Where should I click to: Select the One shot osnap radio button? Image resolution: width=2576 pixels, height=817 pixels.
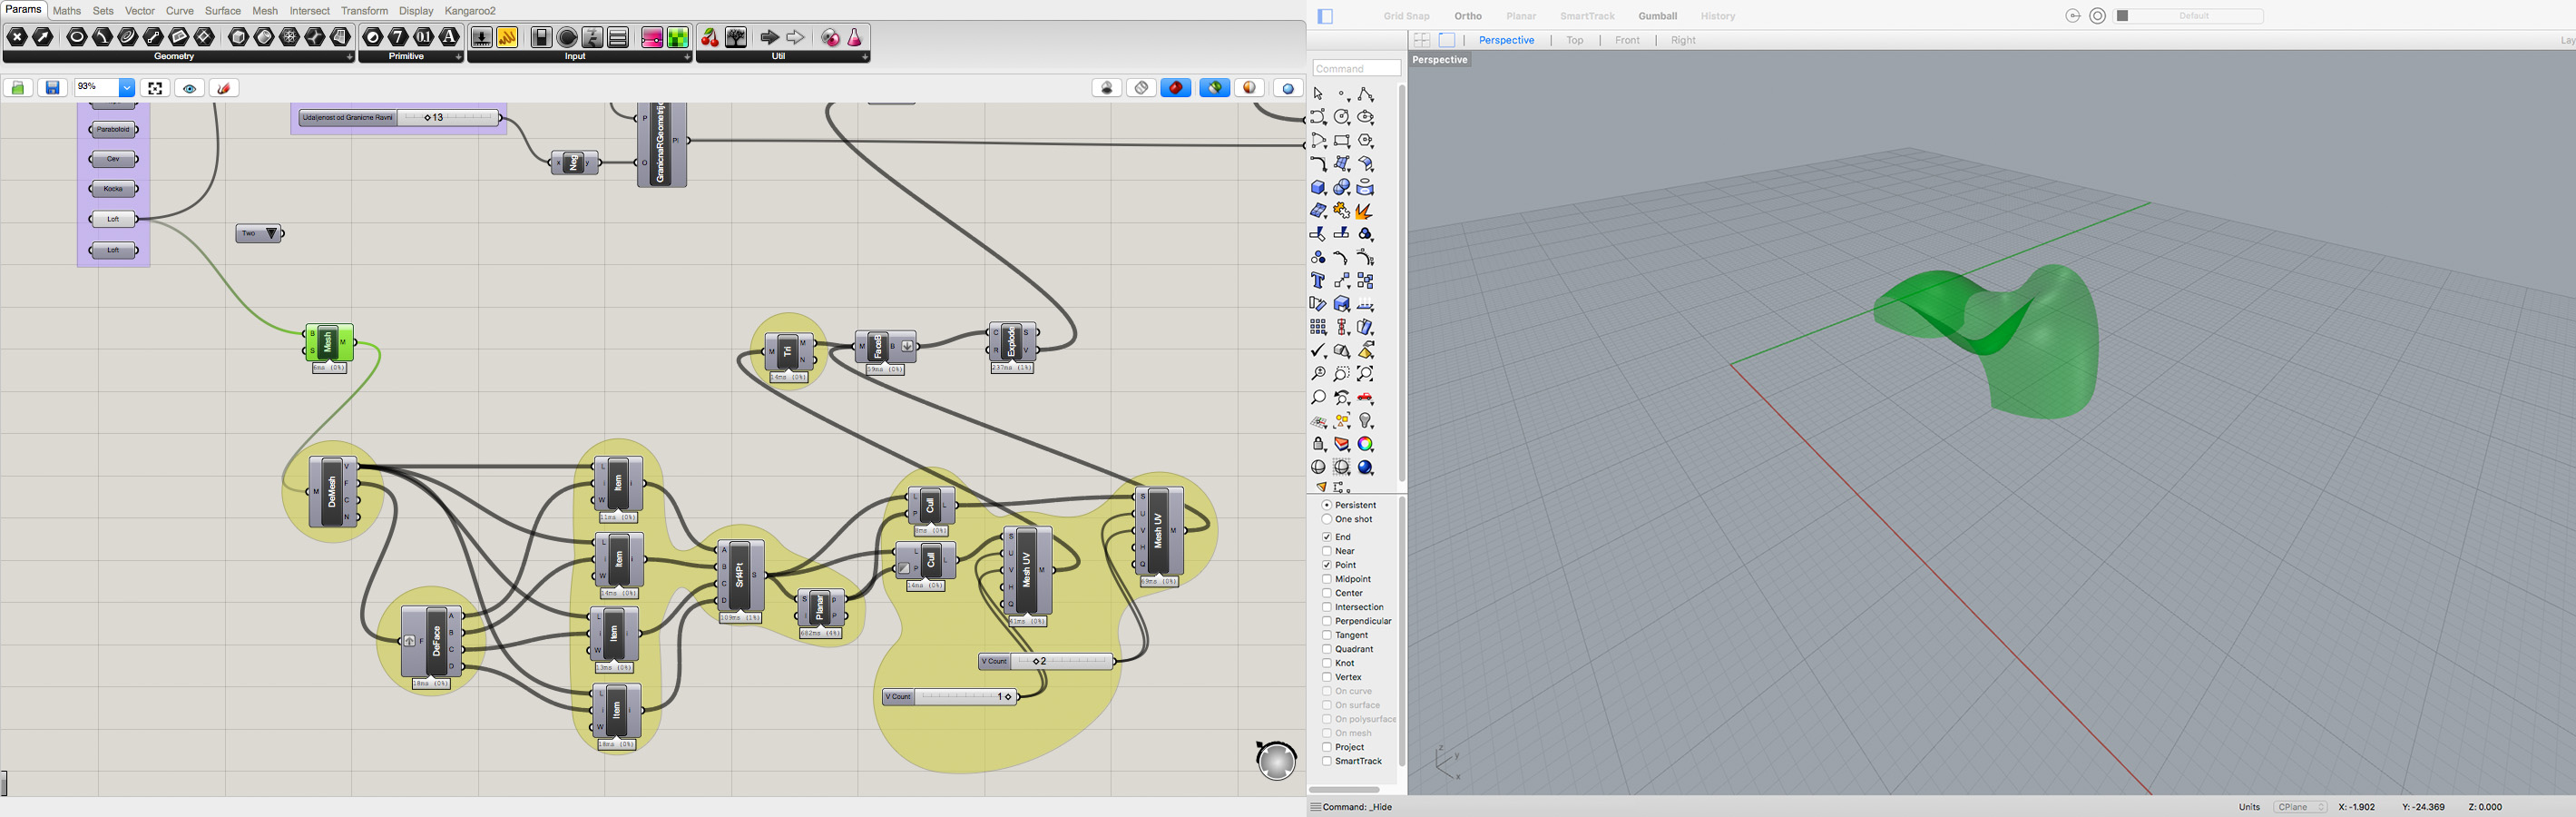tap(1326, 519)
